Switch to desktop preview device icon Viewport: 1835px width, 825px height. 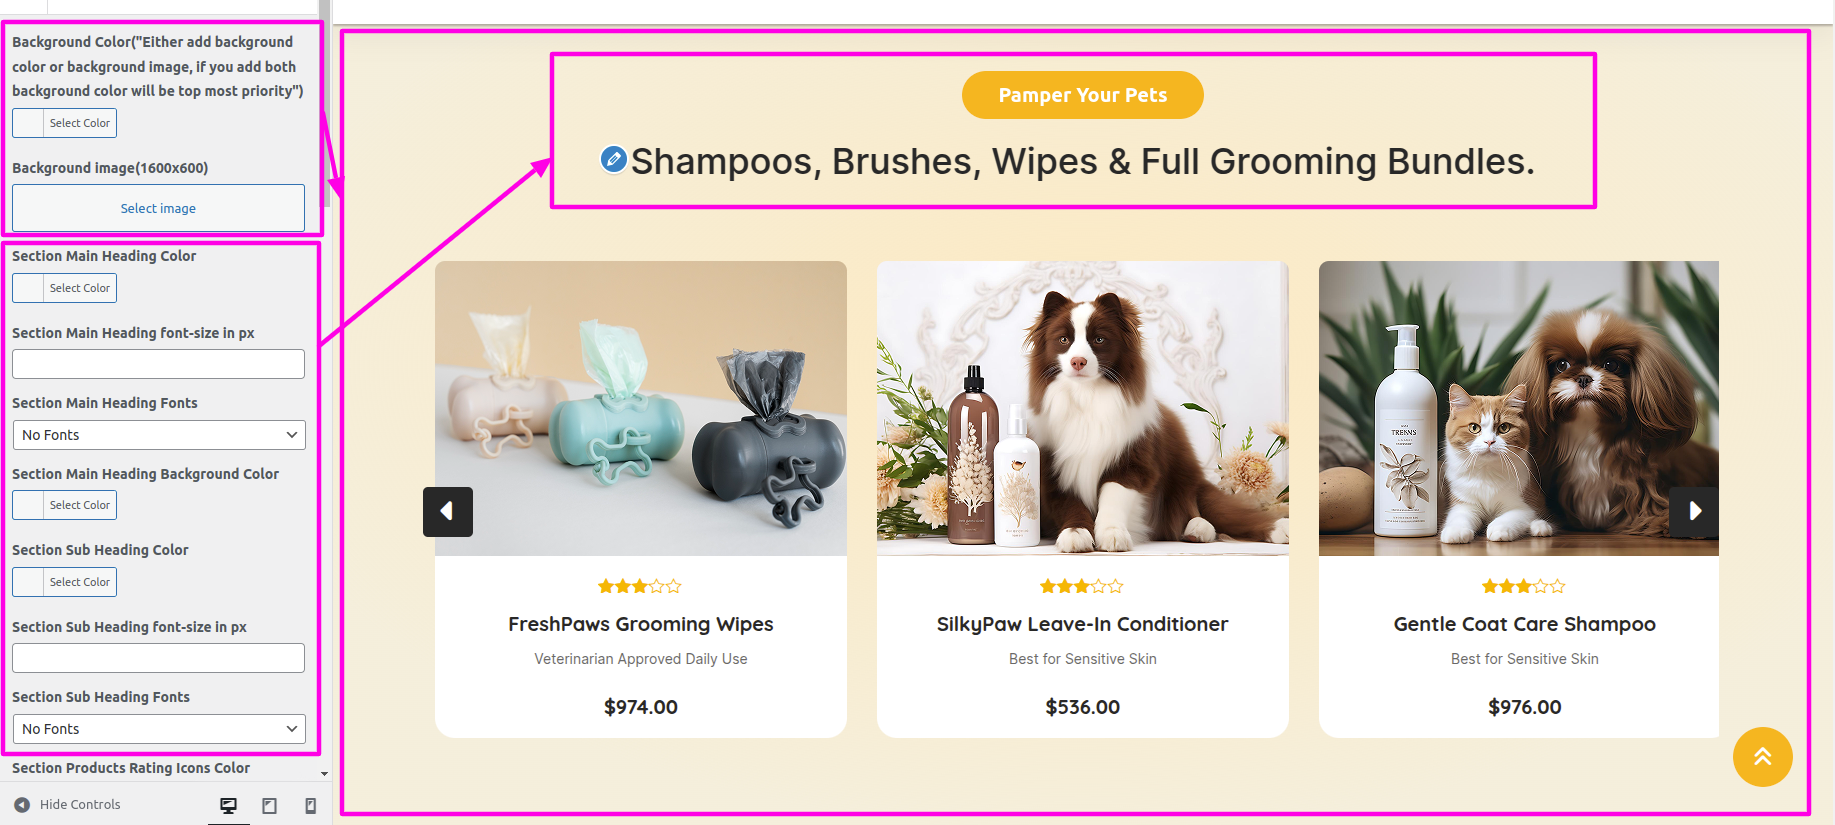tap(229, 805)
